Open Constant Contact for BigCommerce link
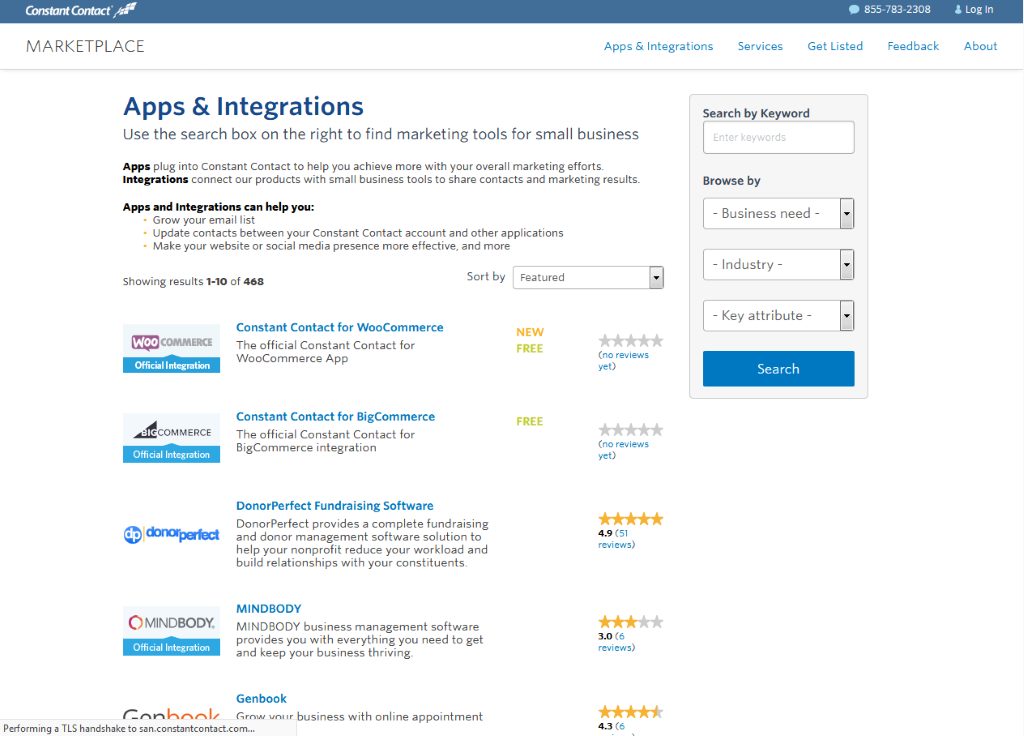Screen dimensions: 1024x736 click(335, 417)
